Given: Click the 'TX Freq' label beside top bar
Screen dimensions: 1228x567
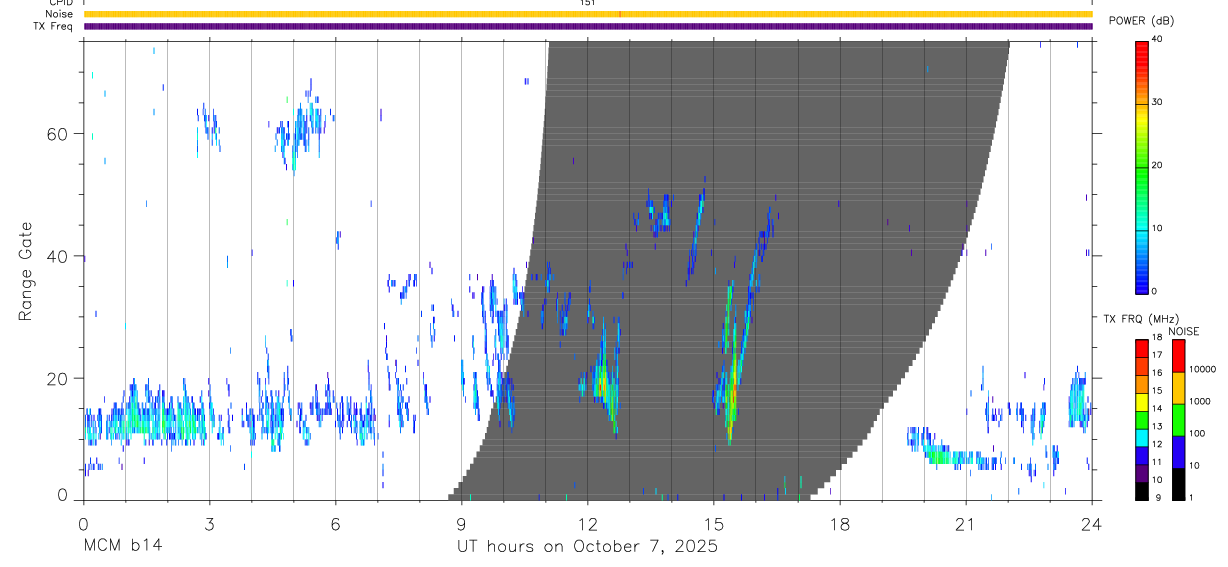Looking at the screenshot, I should pyautogui.click(x=53, y=26).
